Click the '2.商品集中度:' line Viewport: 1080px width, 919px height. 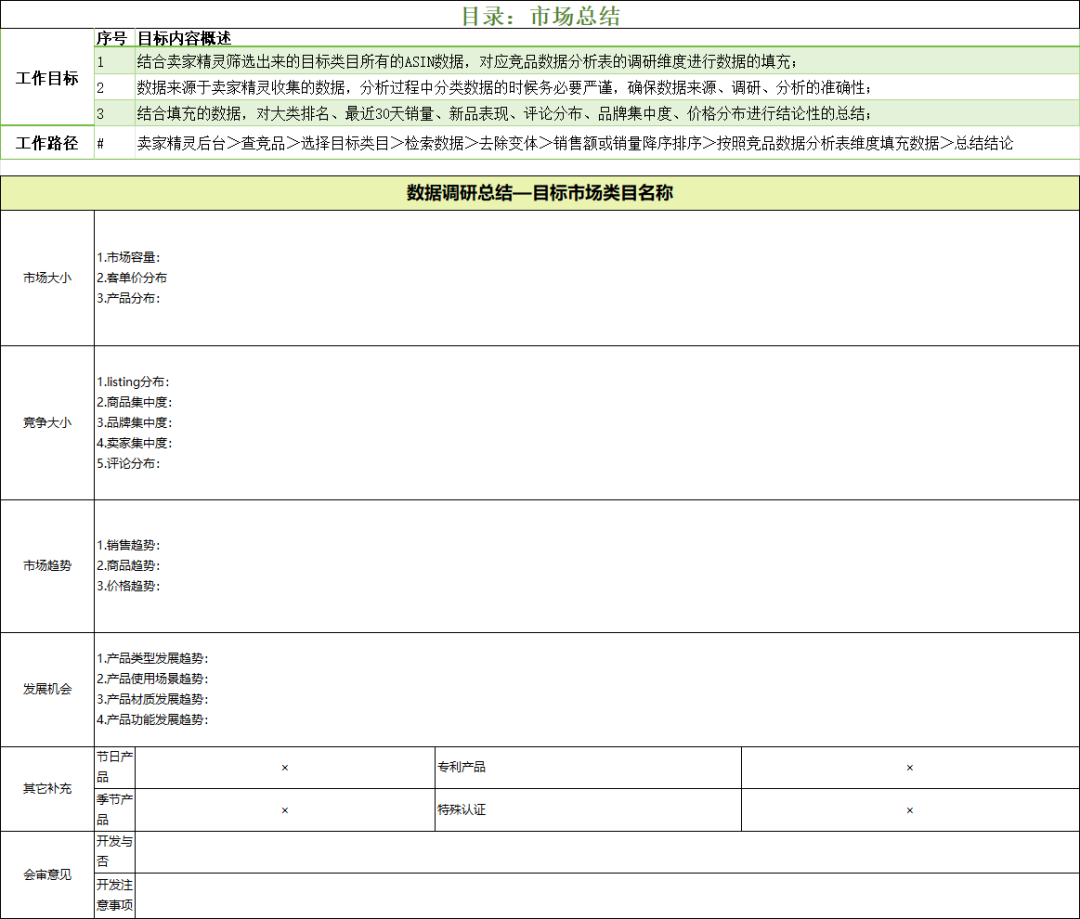point(134,402)
